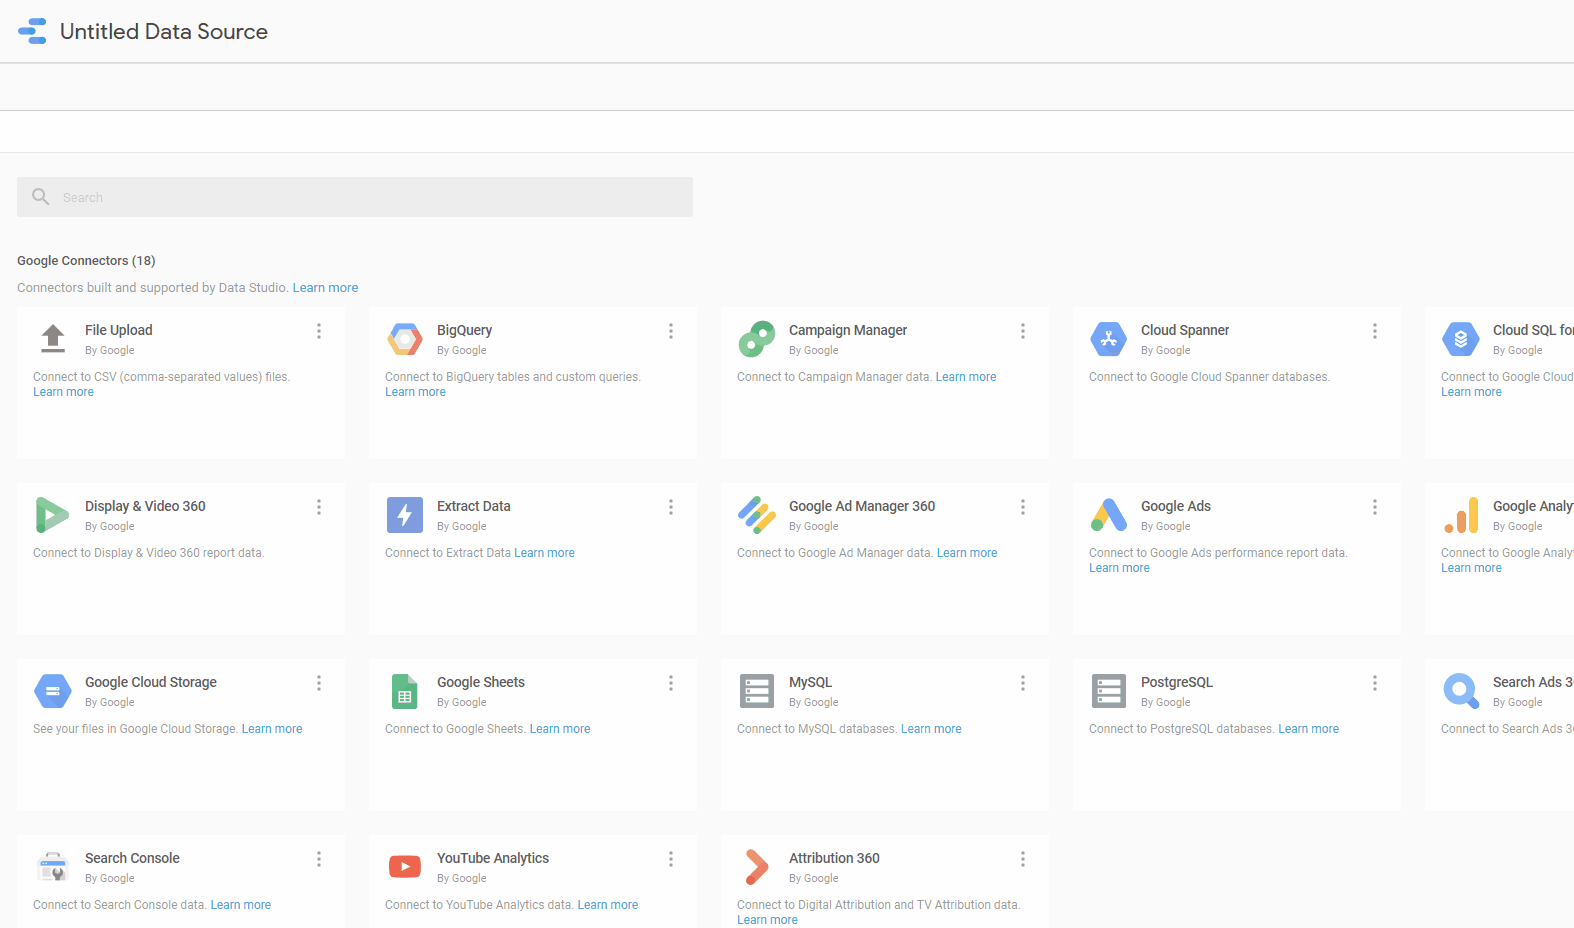Open Google Sheets Learn more link

click(560, 729)
